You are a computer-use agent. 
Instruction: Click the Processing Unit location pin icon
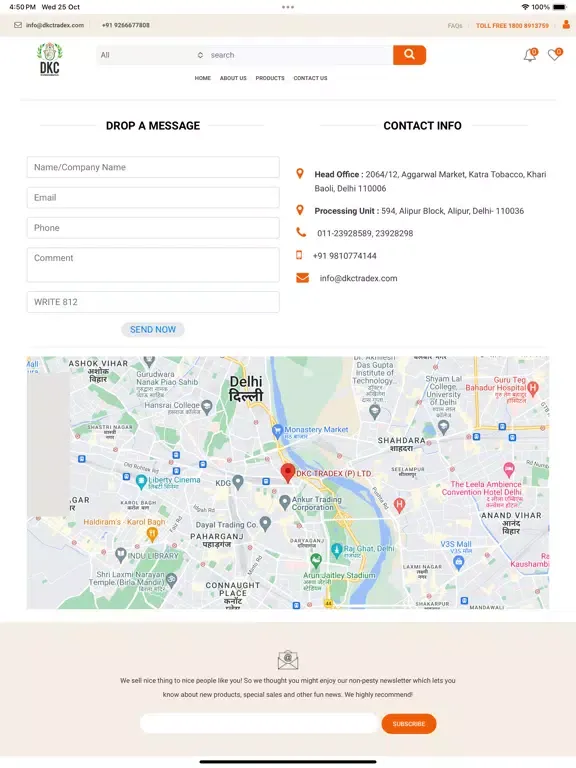pos(300,210)
